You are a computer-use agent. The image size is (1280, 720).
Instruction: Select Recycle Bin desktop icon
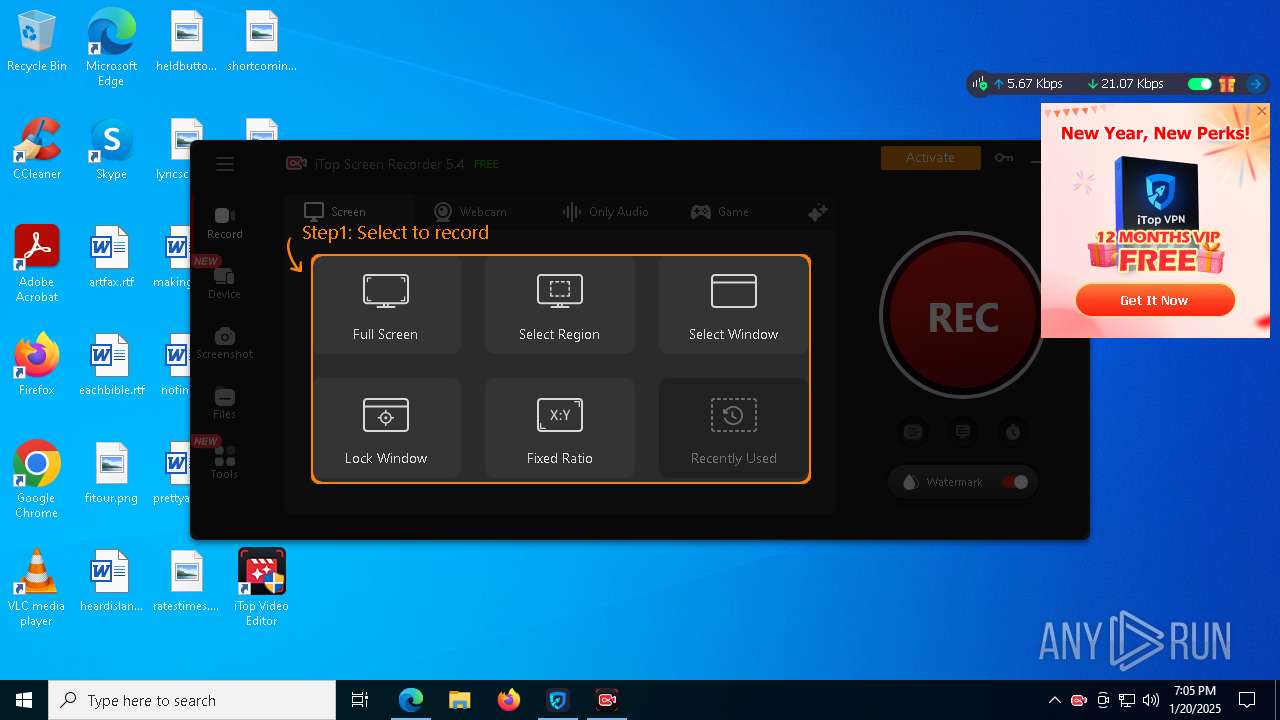click(x=37, y=42)
